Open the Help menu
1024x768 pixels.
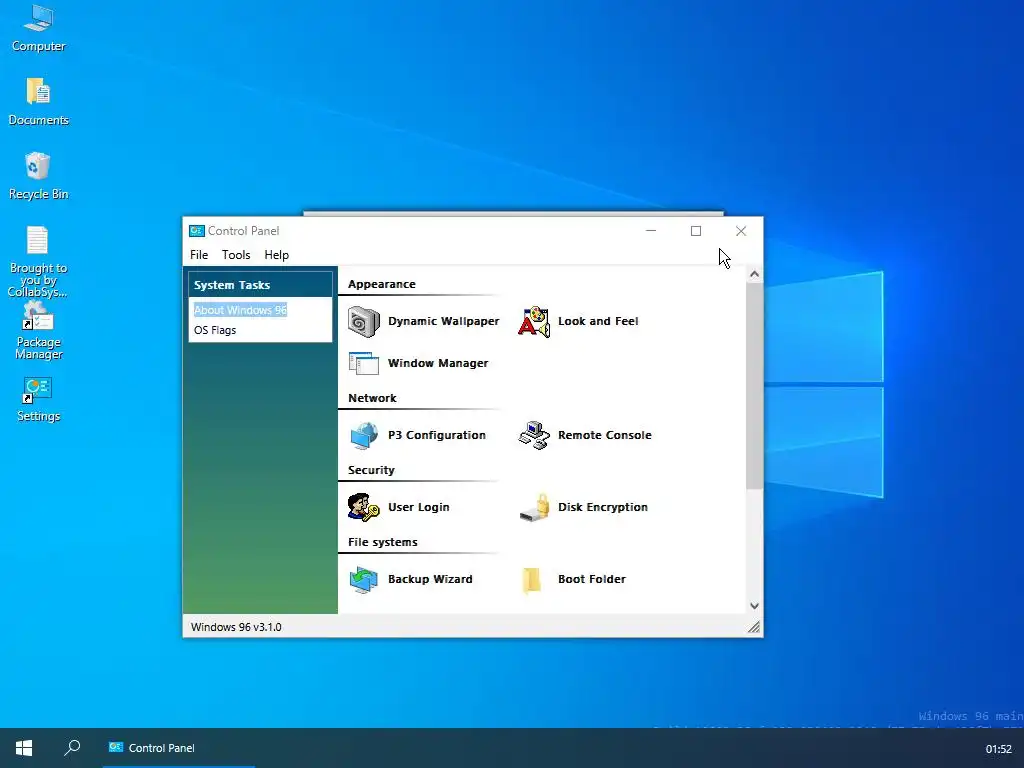click(276, 255)
